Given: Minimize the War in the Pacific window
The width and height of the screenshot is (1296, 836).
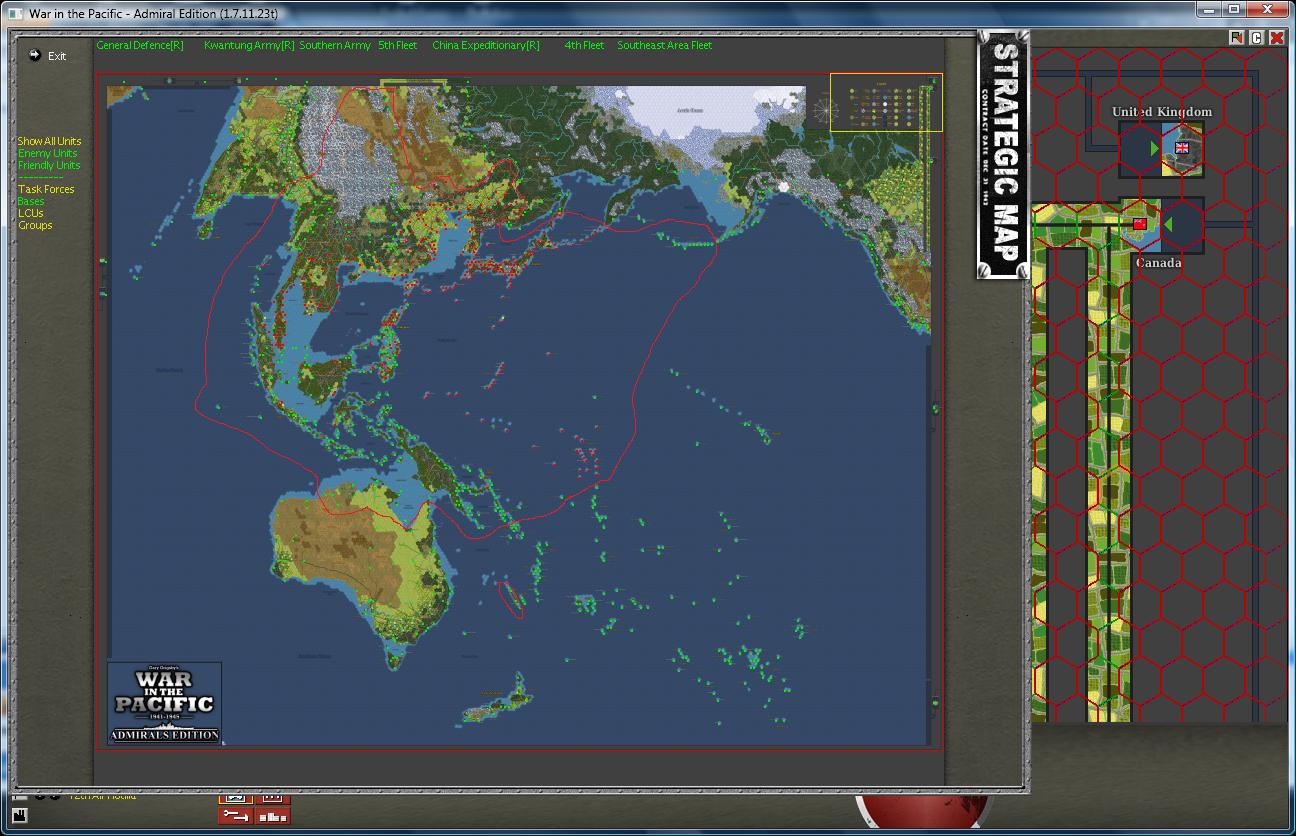Looking at the screenshot, I should [x=1211, y=9].
